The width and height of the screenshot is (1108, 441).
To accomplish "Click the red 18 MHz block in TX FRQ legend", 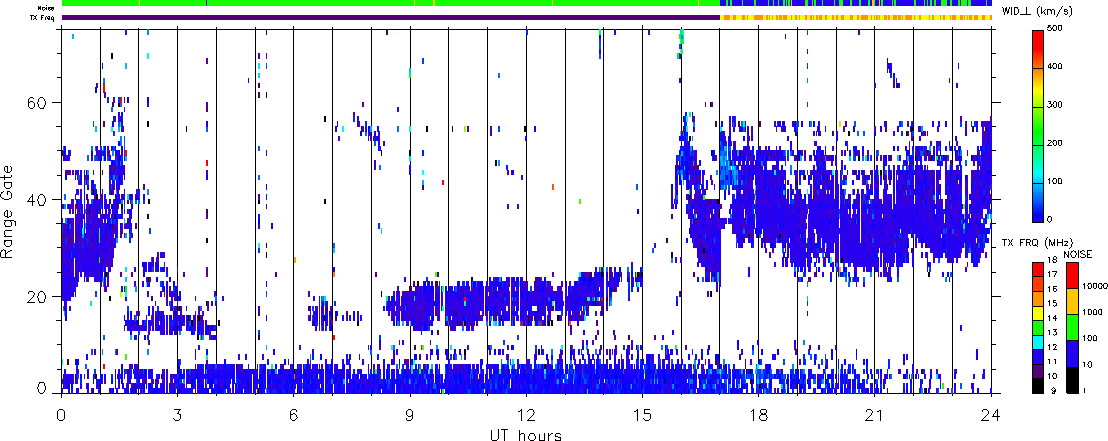I will click(1037, 268).
